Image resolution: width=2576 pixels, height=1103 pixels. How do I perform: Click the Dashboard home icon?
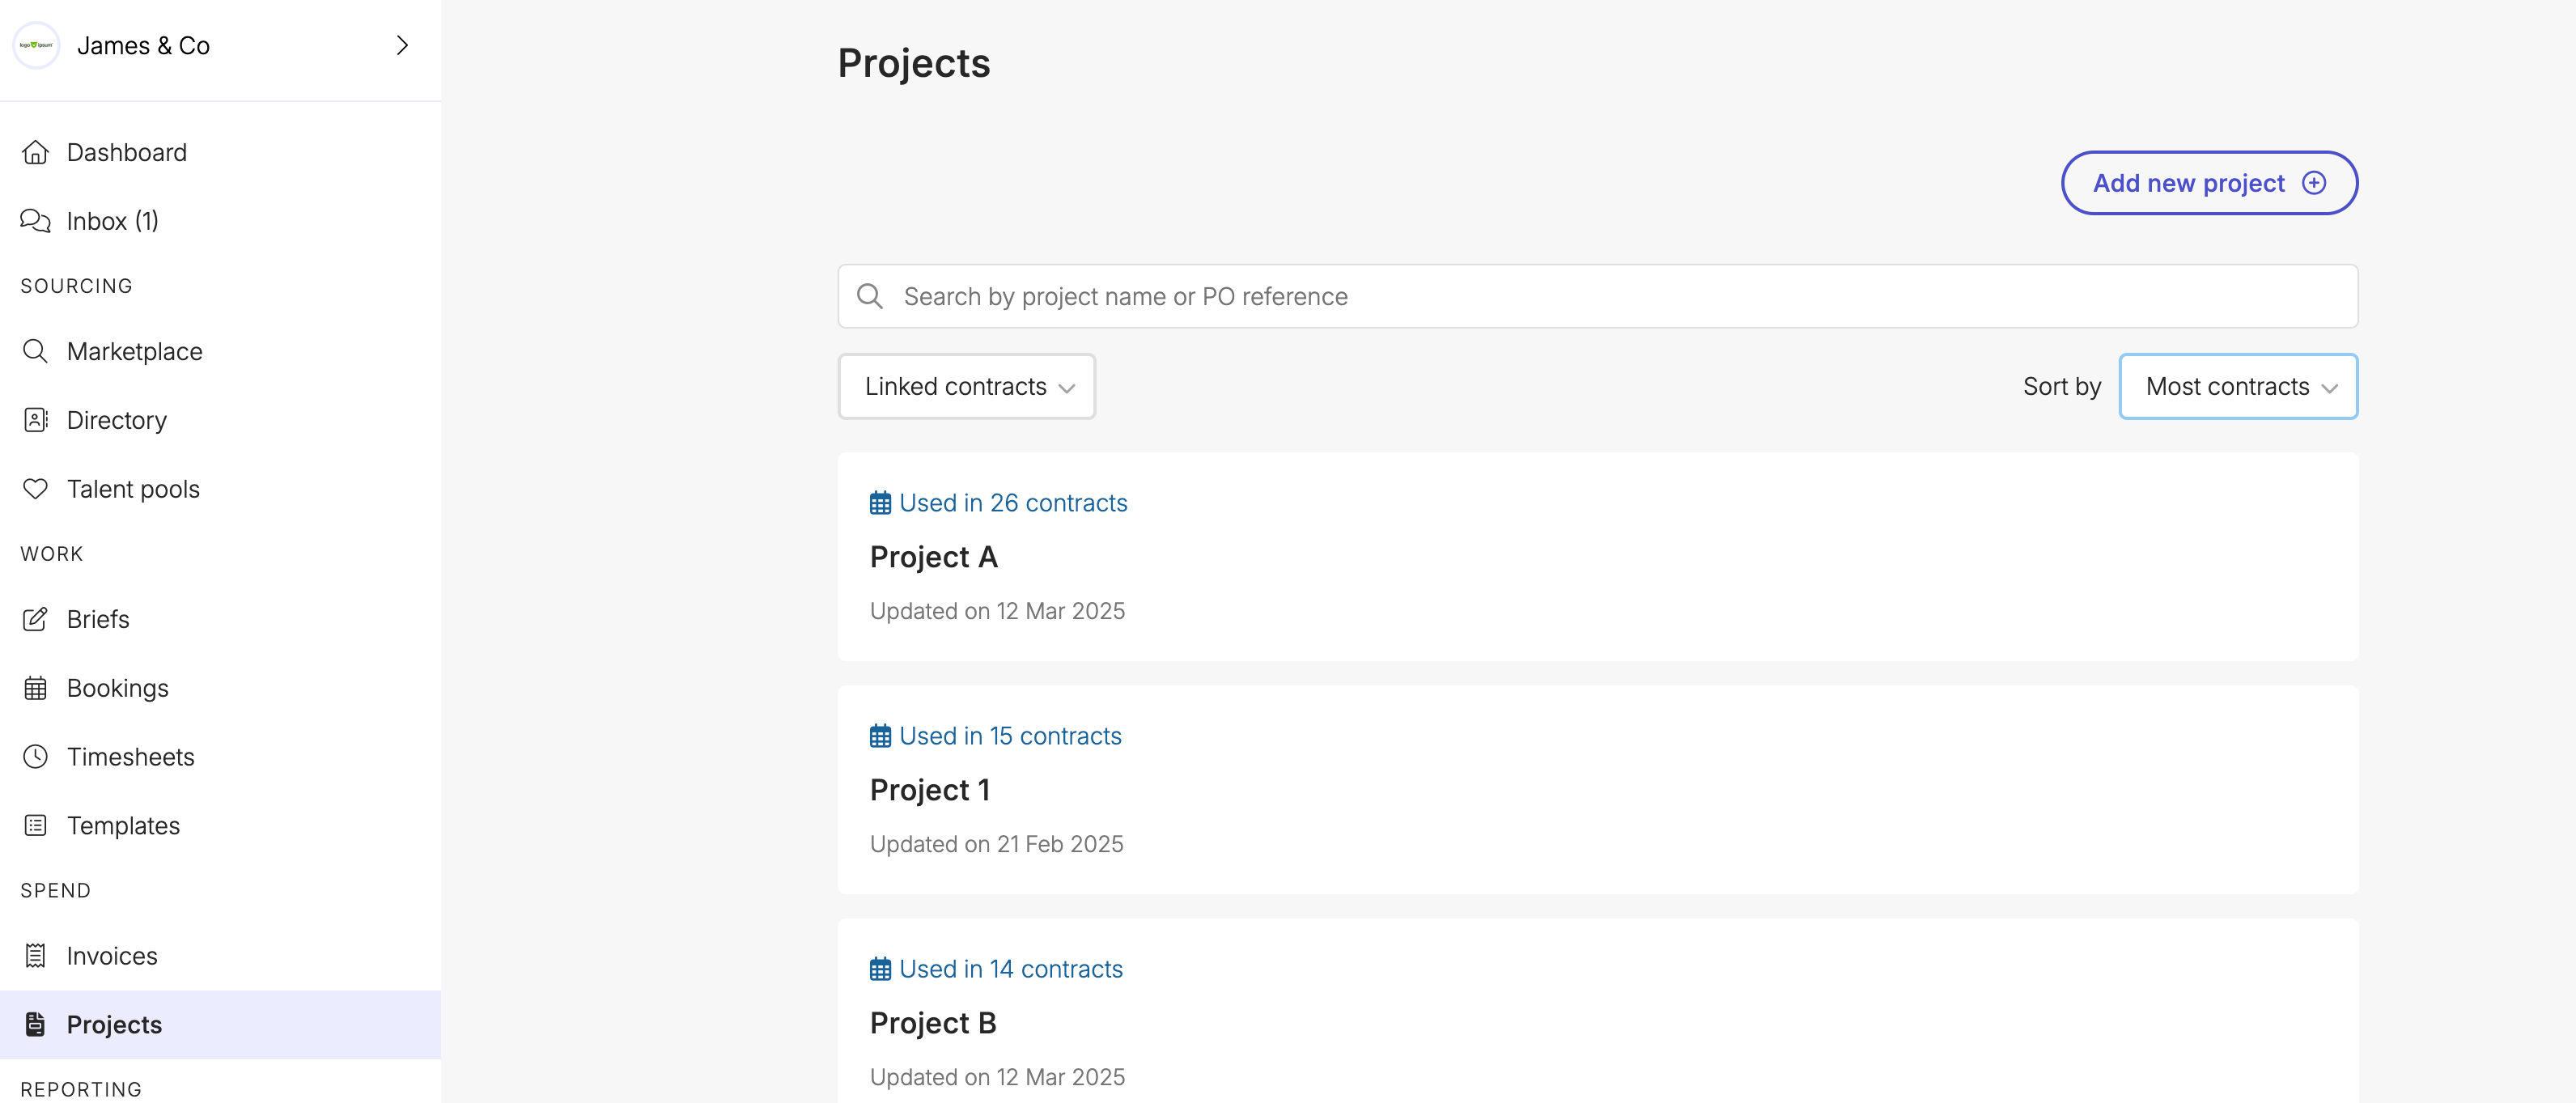pyautogui.click(x=35, y=152)
